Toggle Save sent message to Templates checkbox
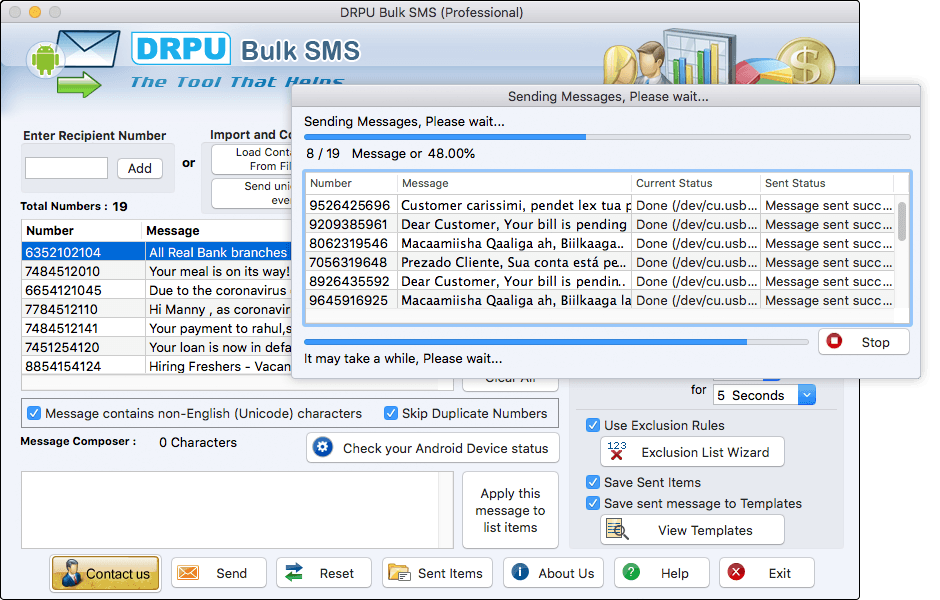940x600 pixels. coord(593,503)
